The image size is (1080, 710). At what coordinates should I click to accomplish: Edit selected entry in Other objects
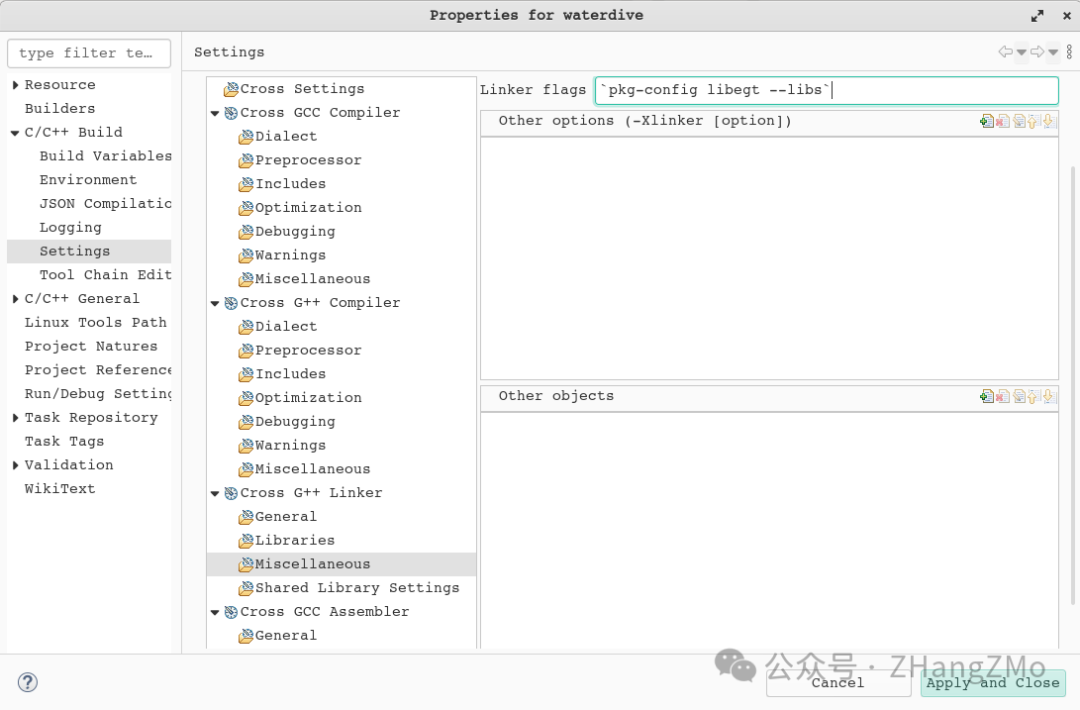1019,396
